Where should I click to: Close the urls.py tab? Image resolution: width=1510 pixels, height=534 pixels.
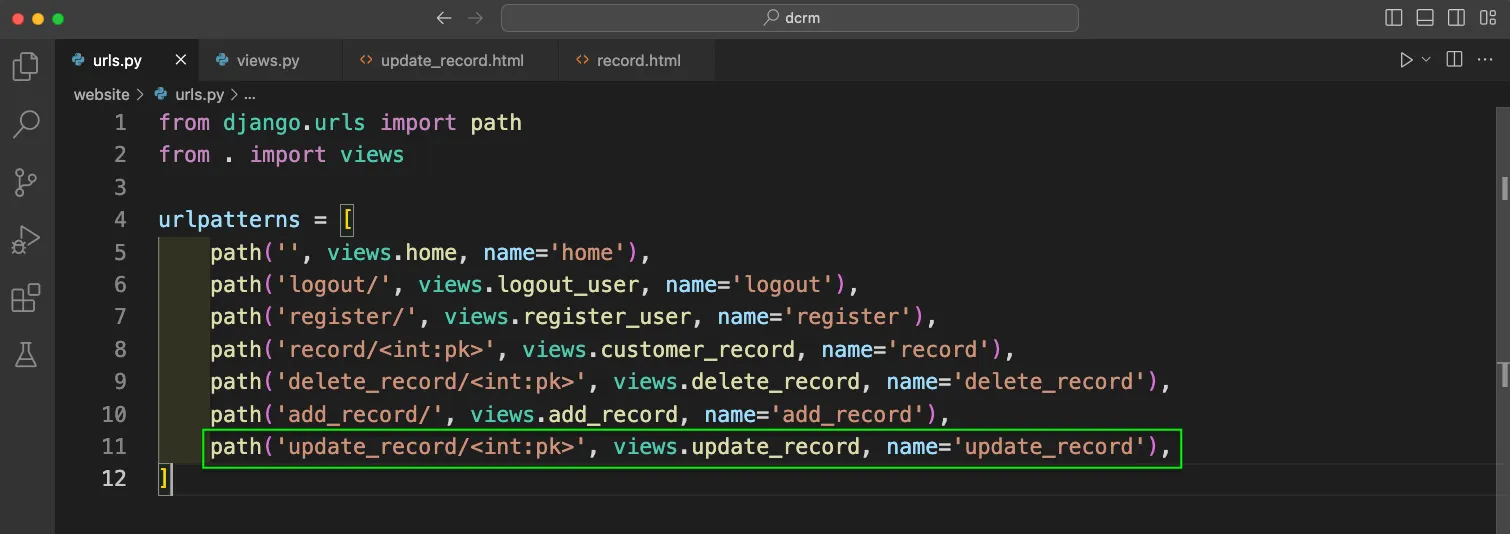click(181, 60)
